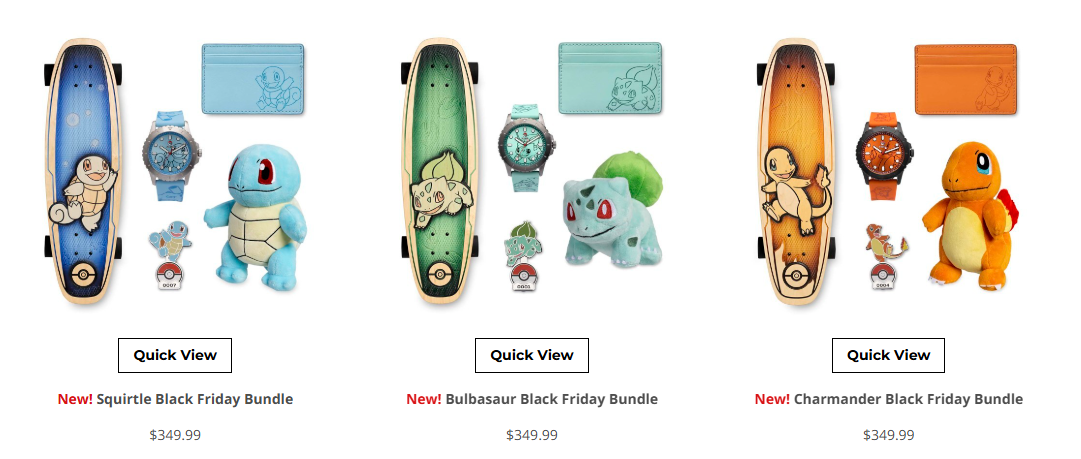Screen dimensions: 1081x459
Task: Click the orange Charmander wristwatch
Action: tap(885, 156)
